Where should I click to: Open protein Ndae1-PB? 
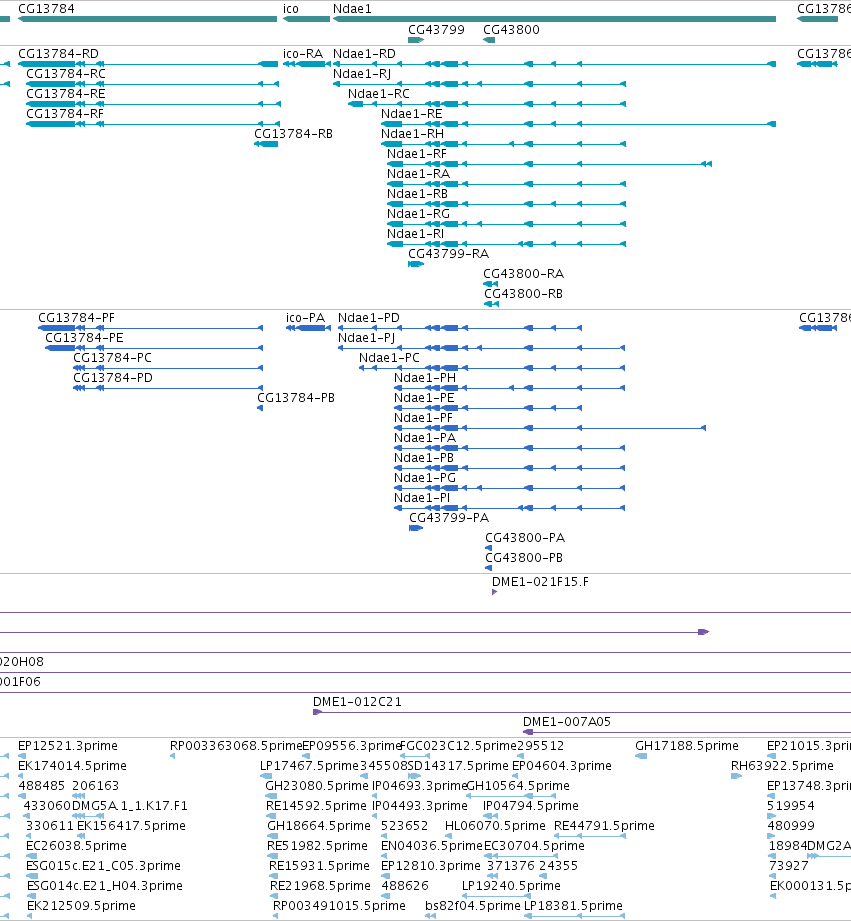(424, 457)
